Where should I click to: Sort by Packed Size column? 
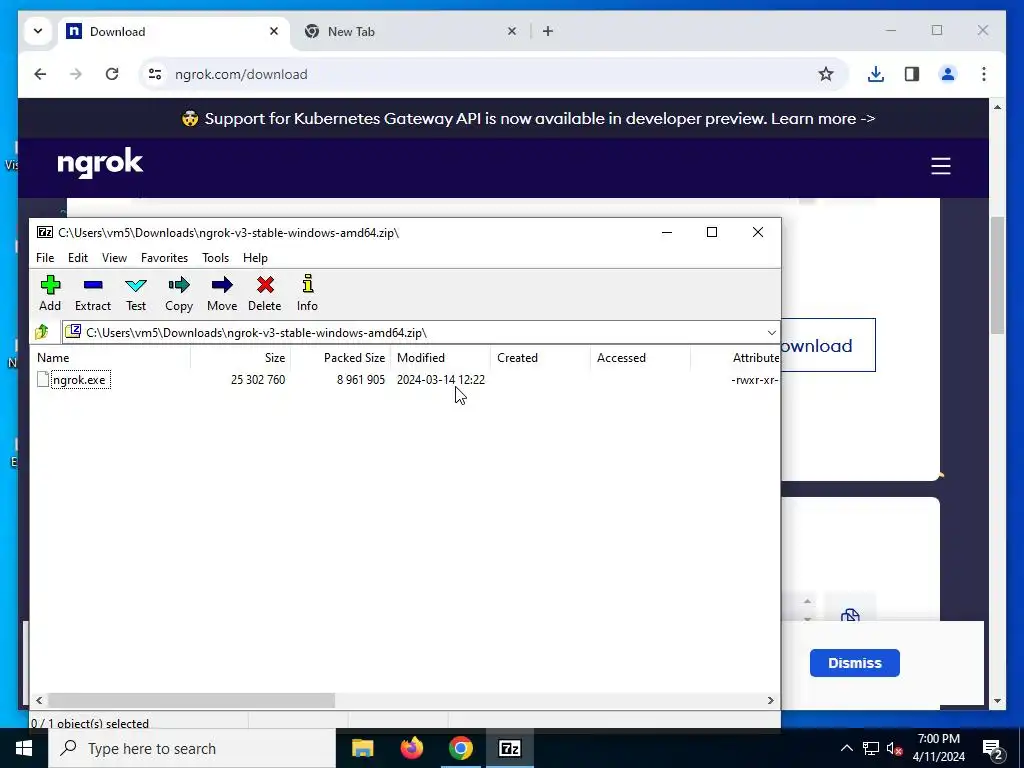[x=341, y=358]
